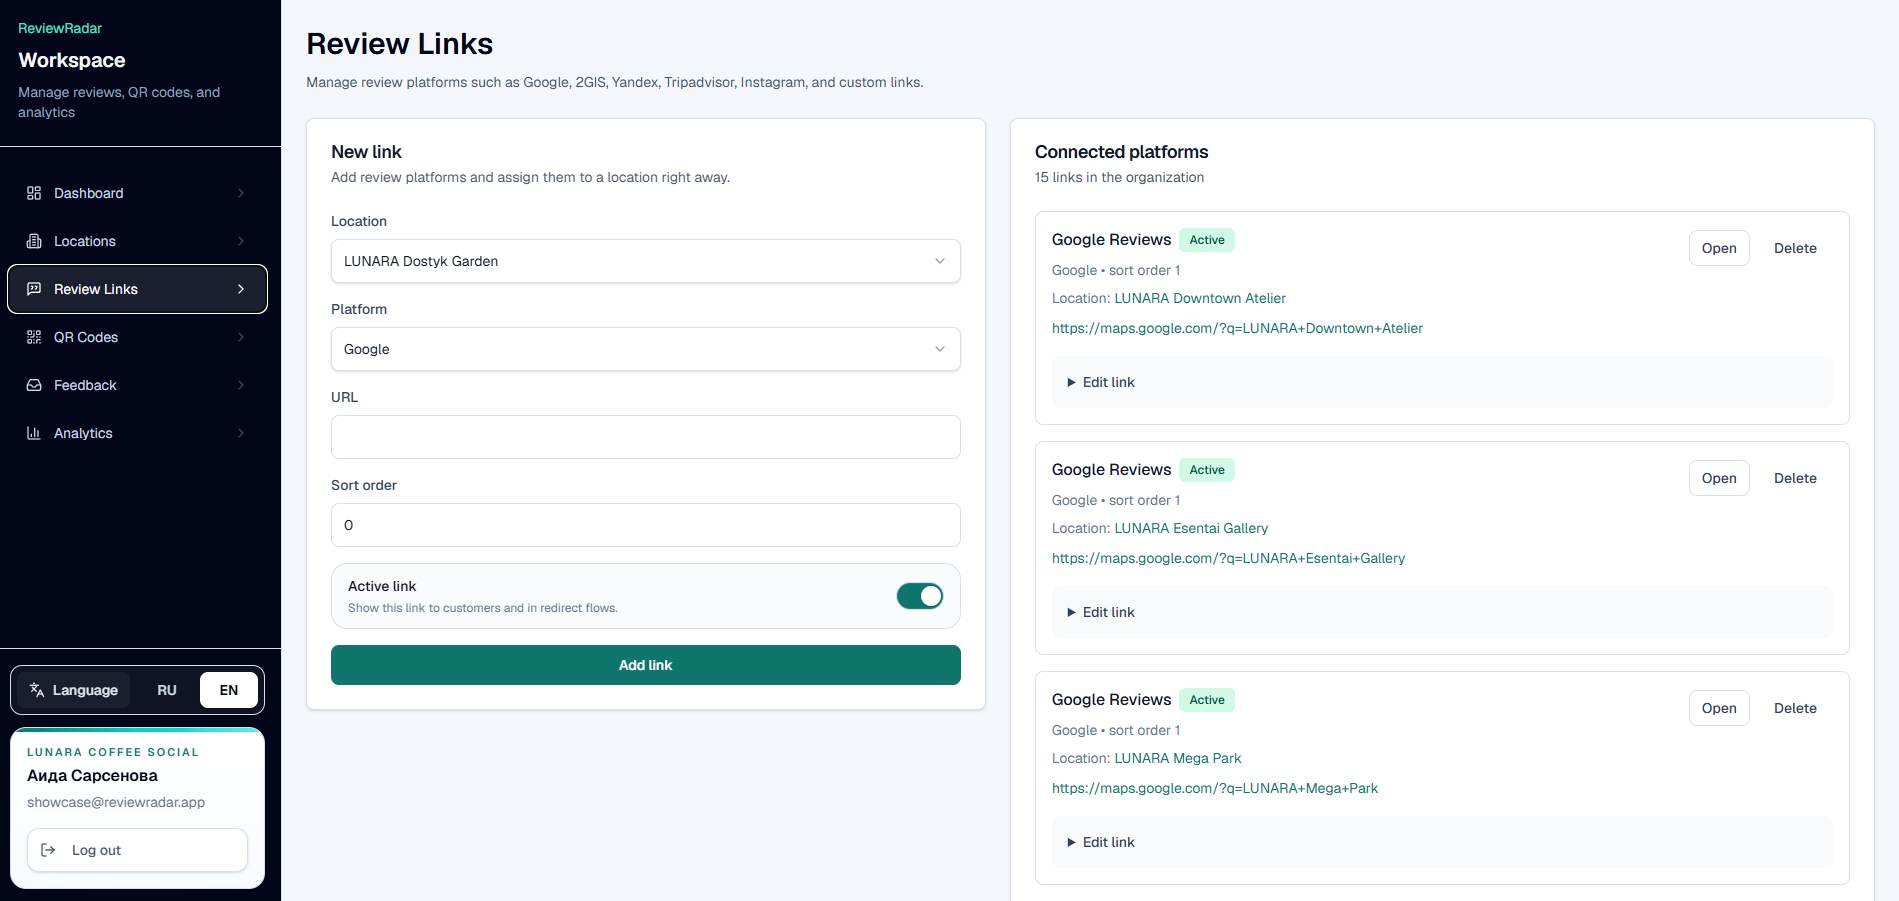Viewport: 1899px width, 901px height.
Task: Click the LUNARA Downtown Atelier location name
Action: point(1200,298)
